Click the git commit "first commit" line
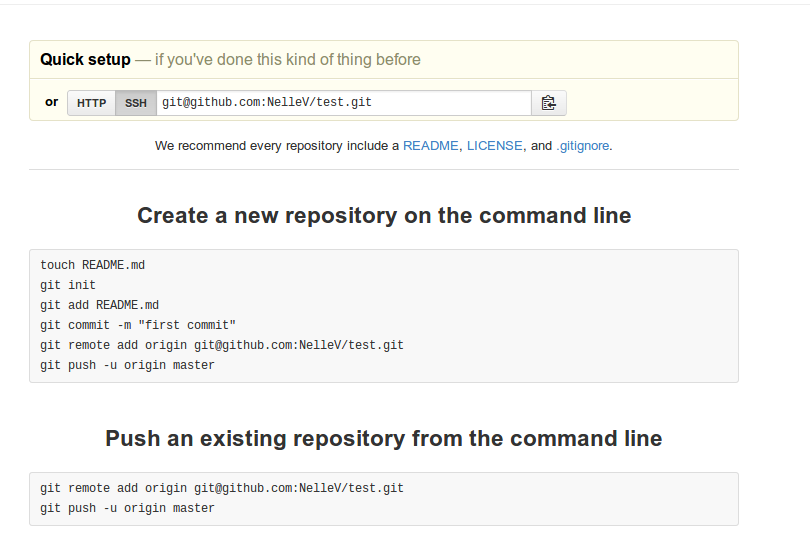Image resolution: width=810 pixels, height=547 pixels. click(x=138, y=325)
